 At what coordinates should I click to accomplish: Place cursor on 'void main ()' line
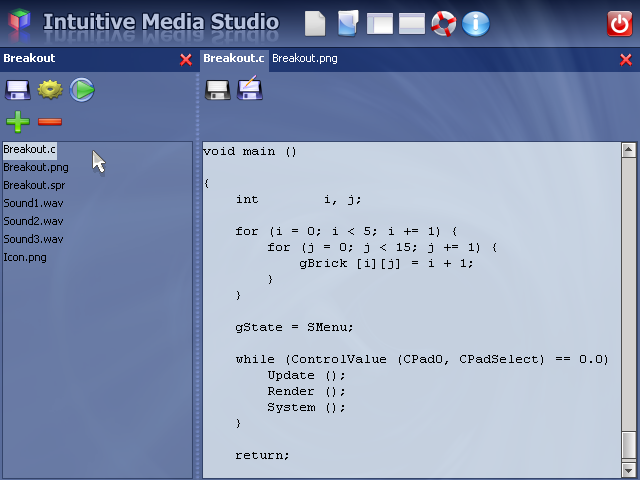[250, 151]
